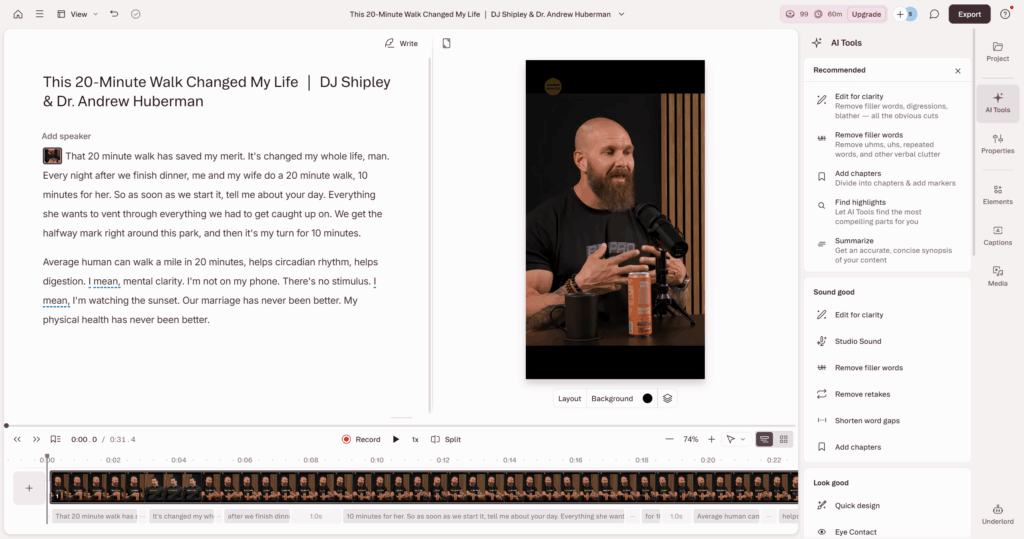This screenshot has height=539, width=1024.
Task: Toggle the portrait canvas layout icon
Action: (447, 43)
